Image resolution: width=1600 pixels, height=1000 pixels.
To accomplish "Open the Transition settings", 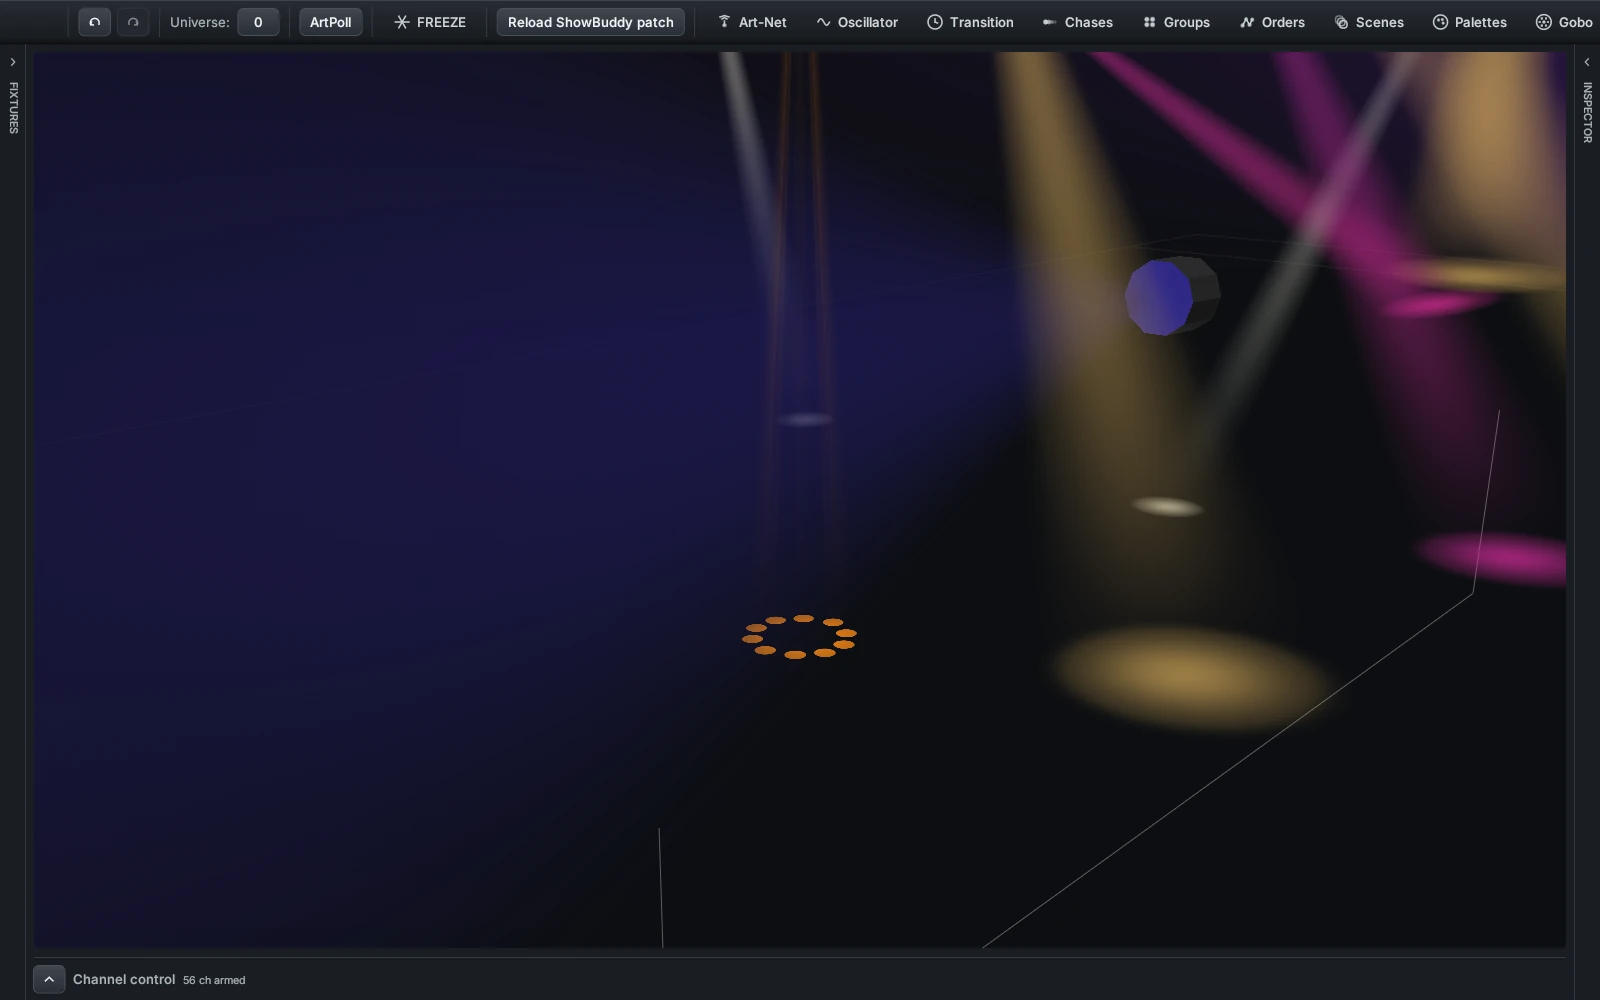I will pyautogui.click(x=970, y=22).
